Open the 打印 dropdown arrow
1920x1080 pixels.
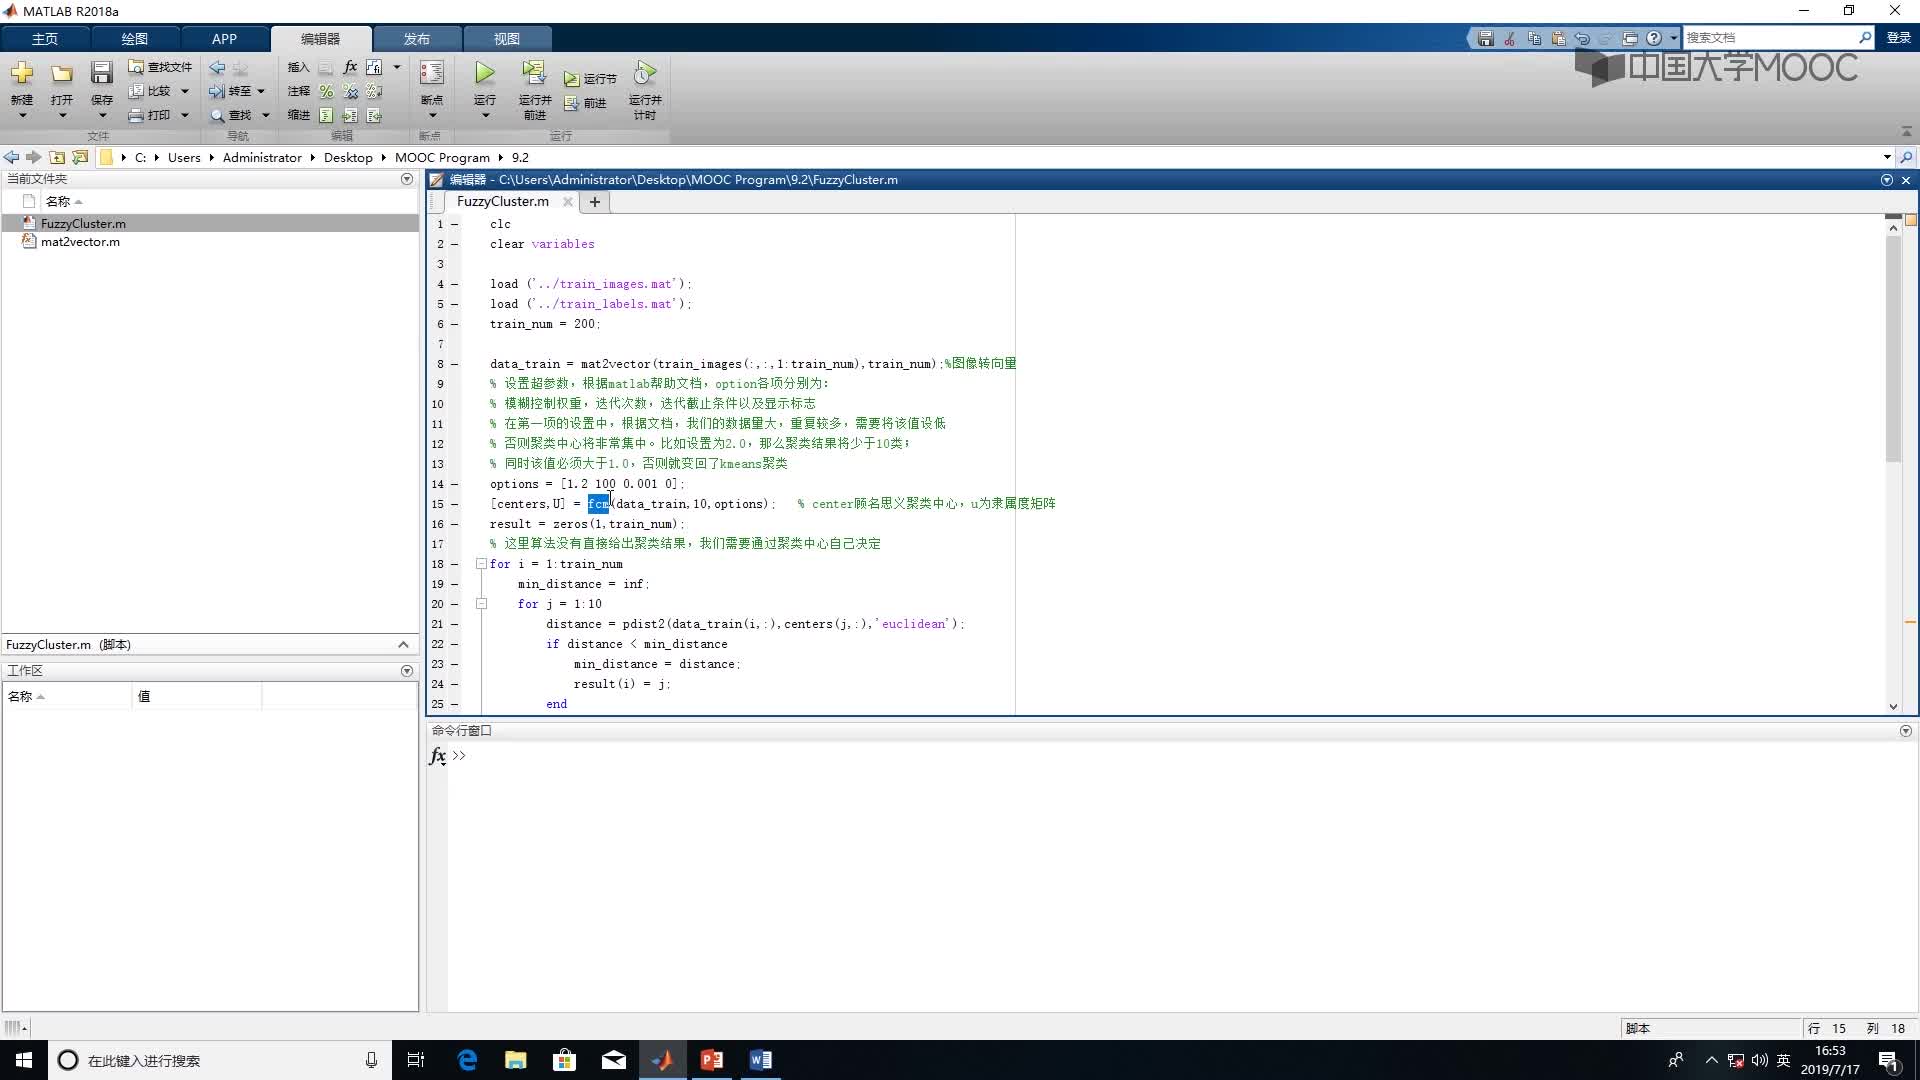pyautogui.click(x=184, y=115)
